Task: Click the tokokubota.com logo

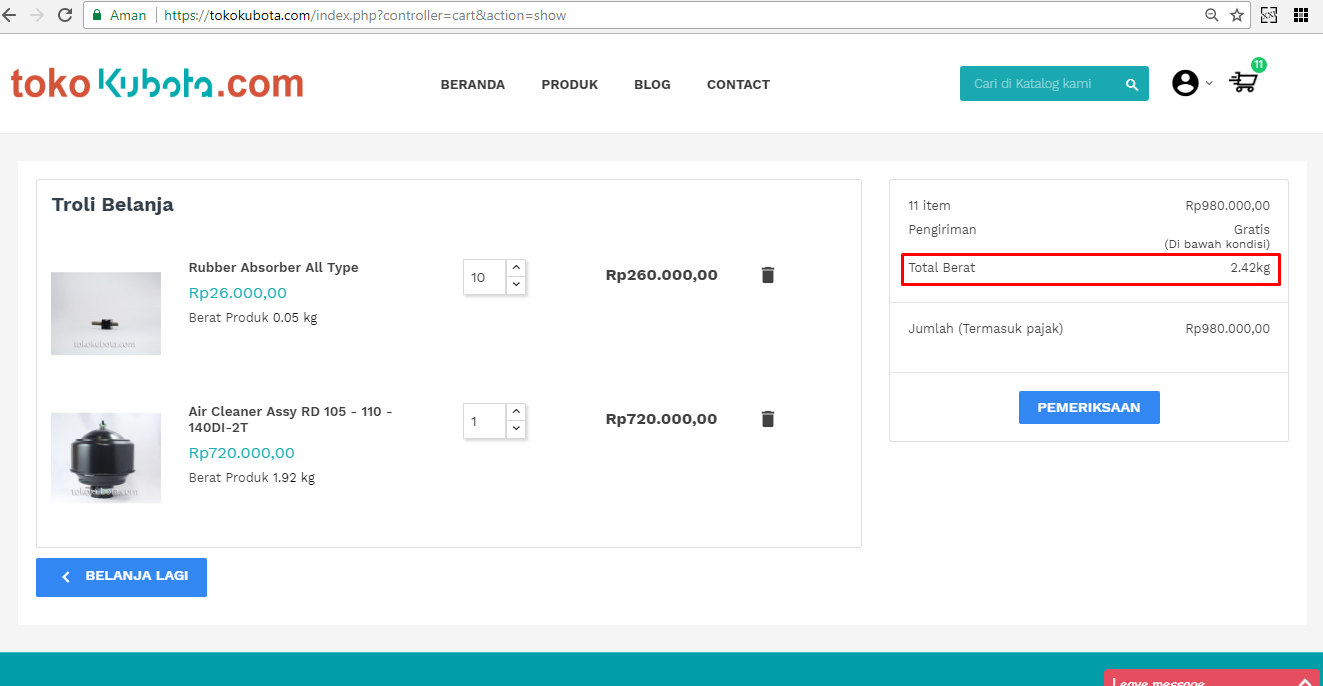Action: coord(157,84)
